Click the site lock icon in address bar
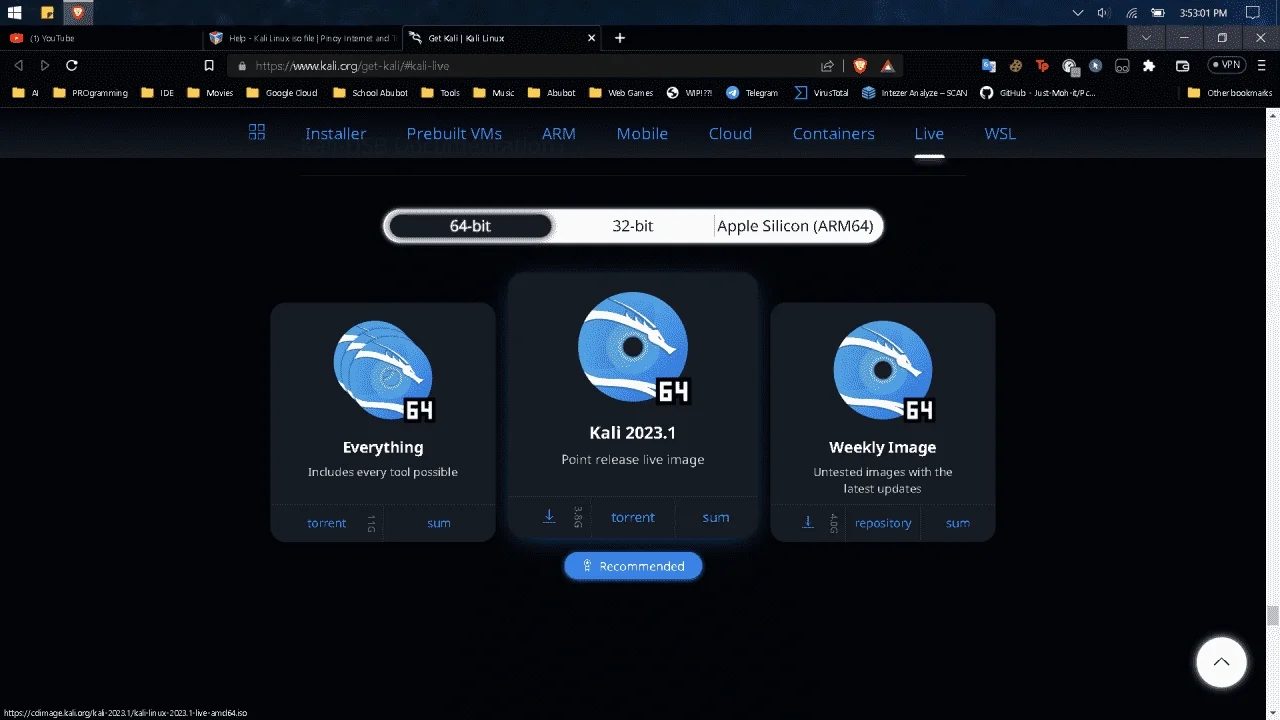Image resolution: width=1280 pixels, height=720 pixels. (x=242, y=66)
